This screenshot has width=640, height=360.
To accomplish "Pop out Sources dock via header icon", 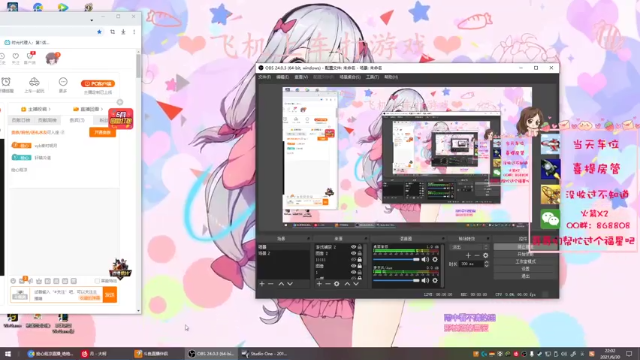I will [x=365, y=238].
